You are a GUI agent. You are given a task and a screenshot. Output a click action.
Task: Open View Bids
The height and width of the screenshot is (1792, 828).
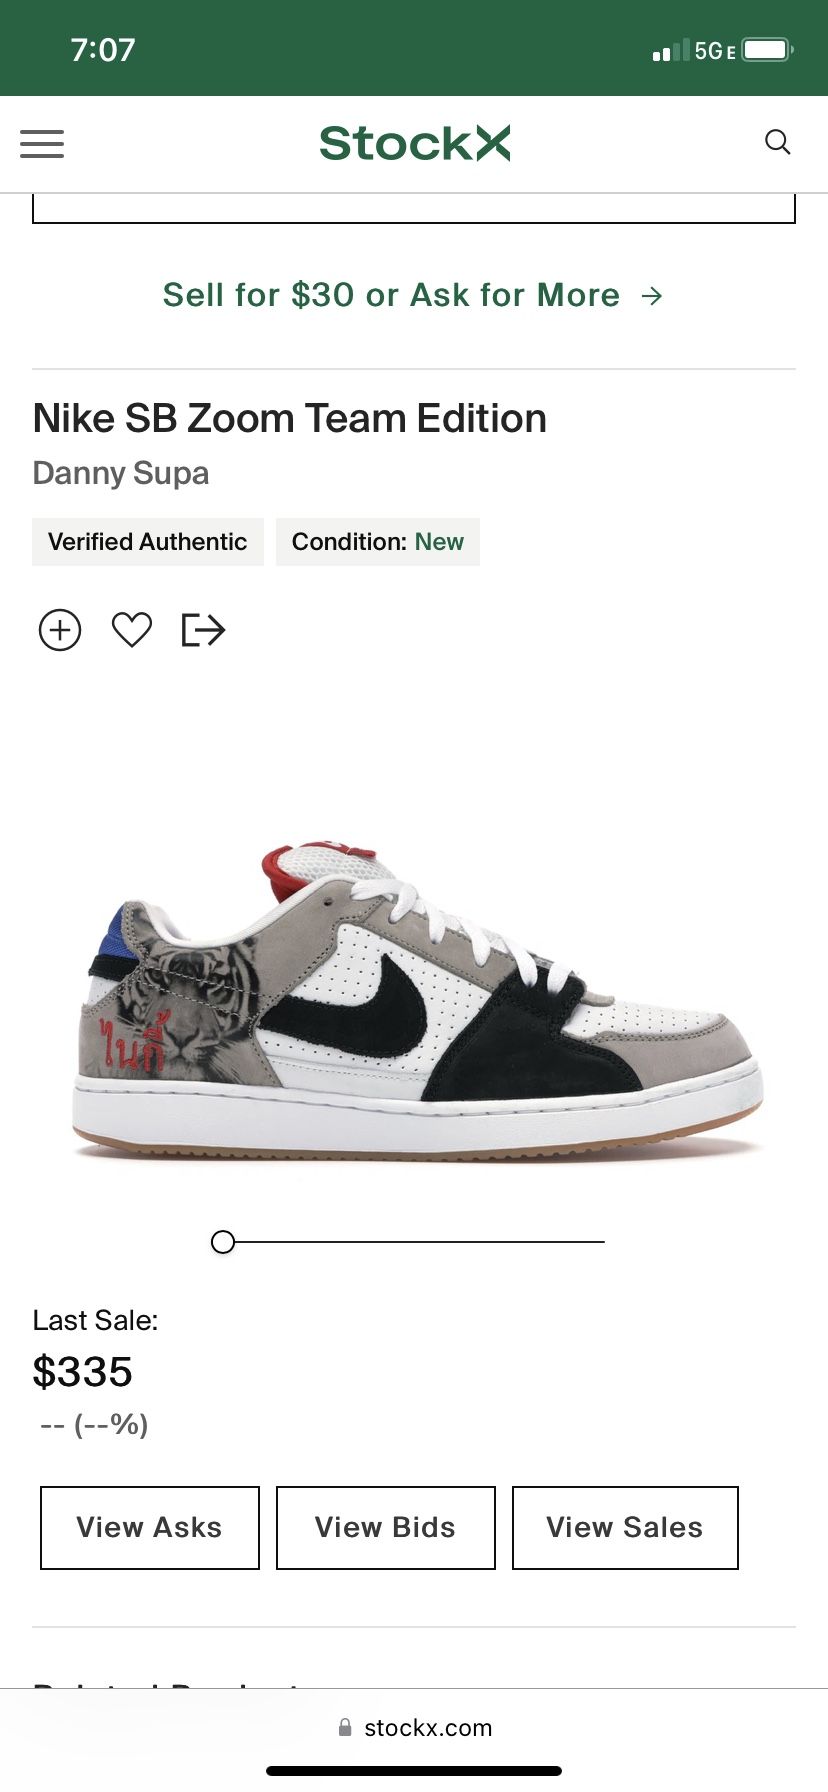click(x=386, y=1528)
